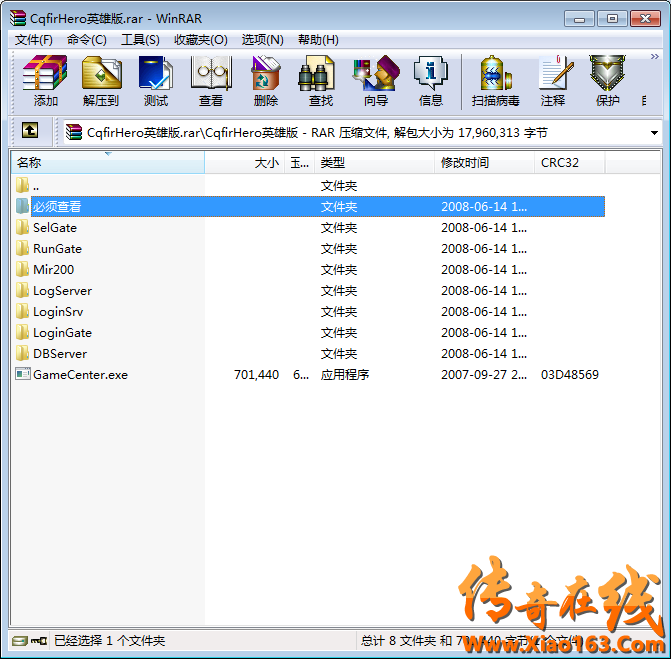Click the SelGate row 文件夹 type cell
671x659 pixels.
tap(339, 228)
